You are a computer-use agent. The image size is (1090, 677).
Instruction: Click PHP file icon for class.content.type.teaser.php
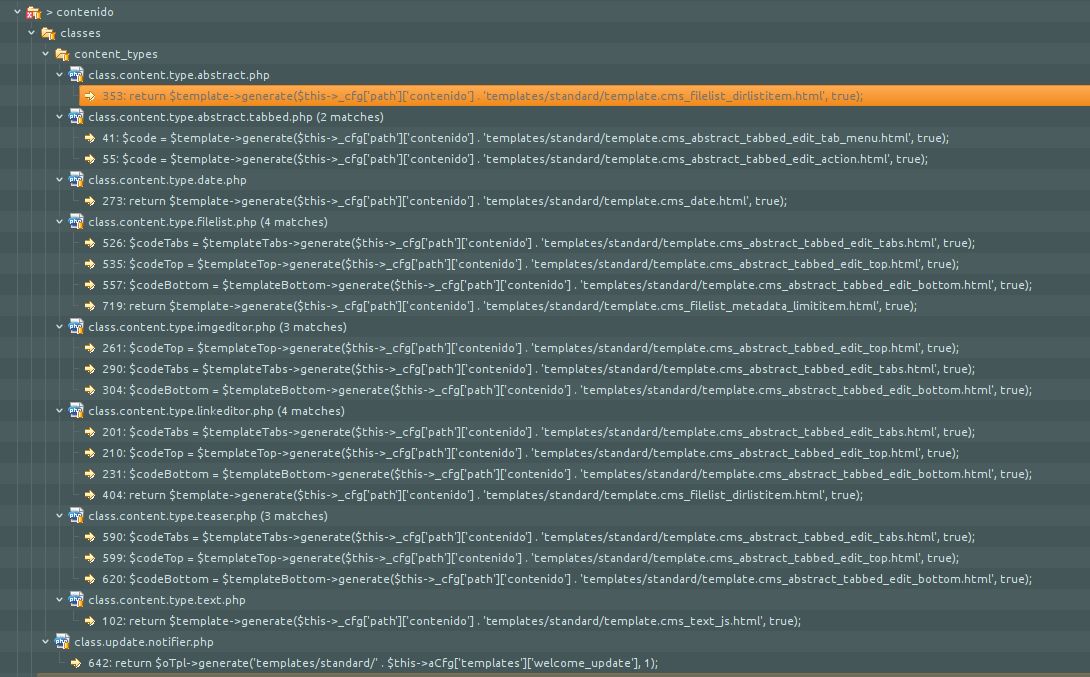tap(76, 516)
